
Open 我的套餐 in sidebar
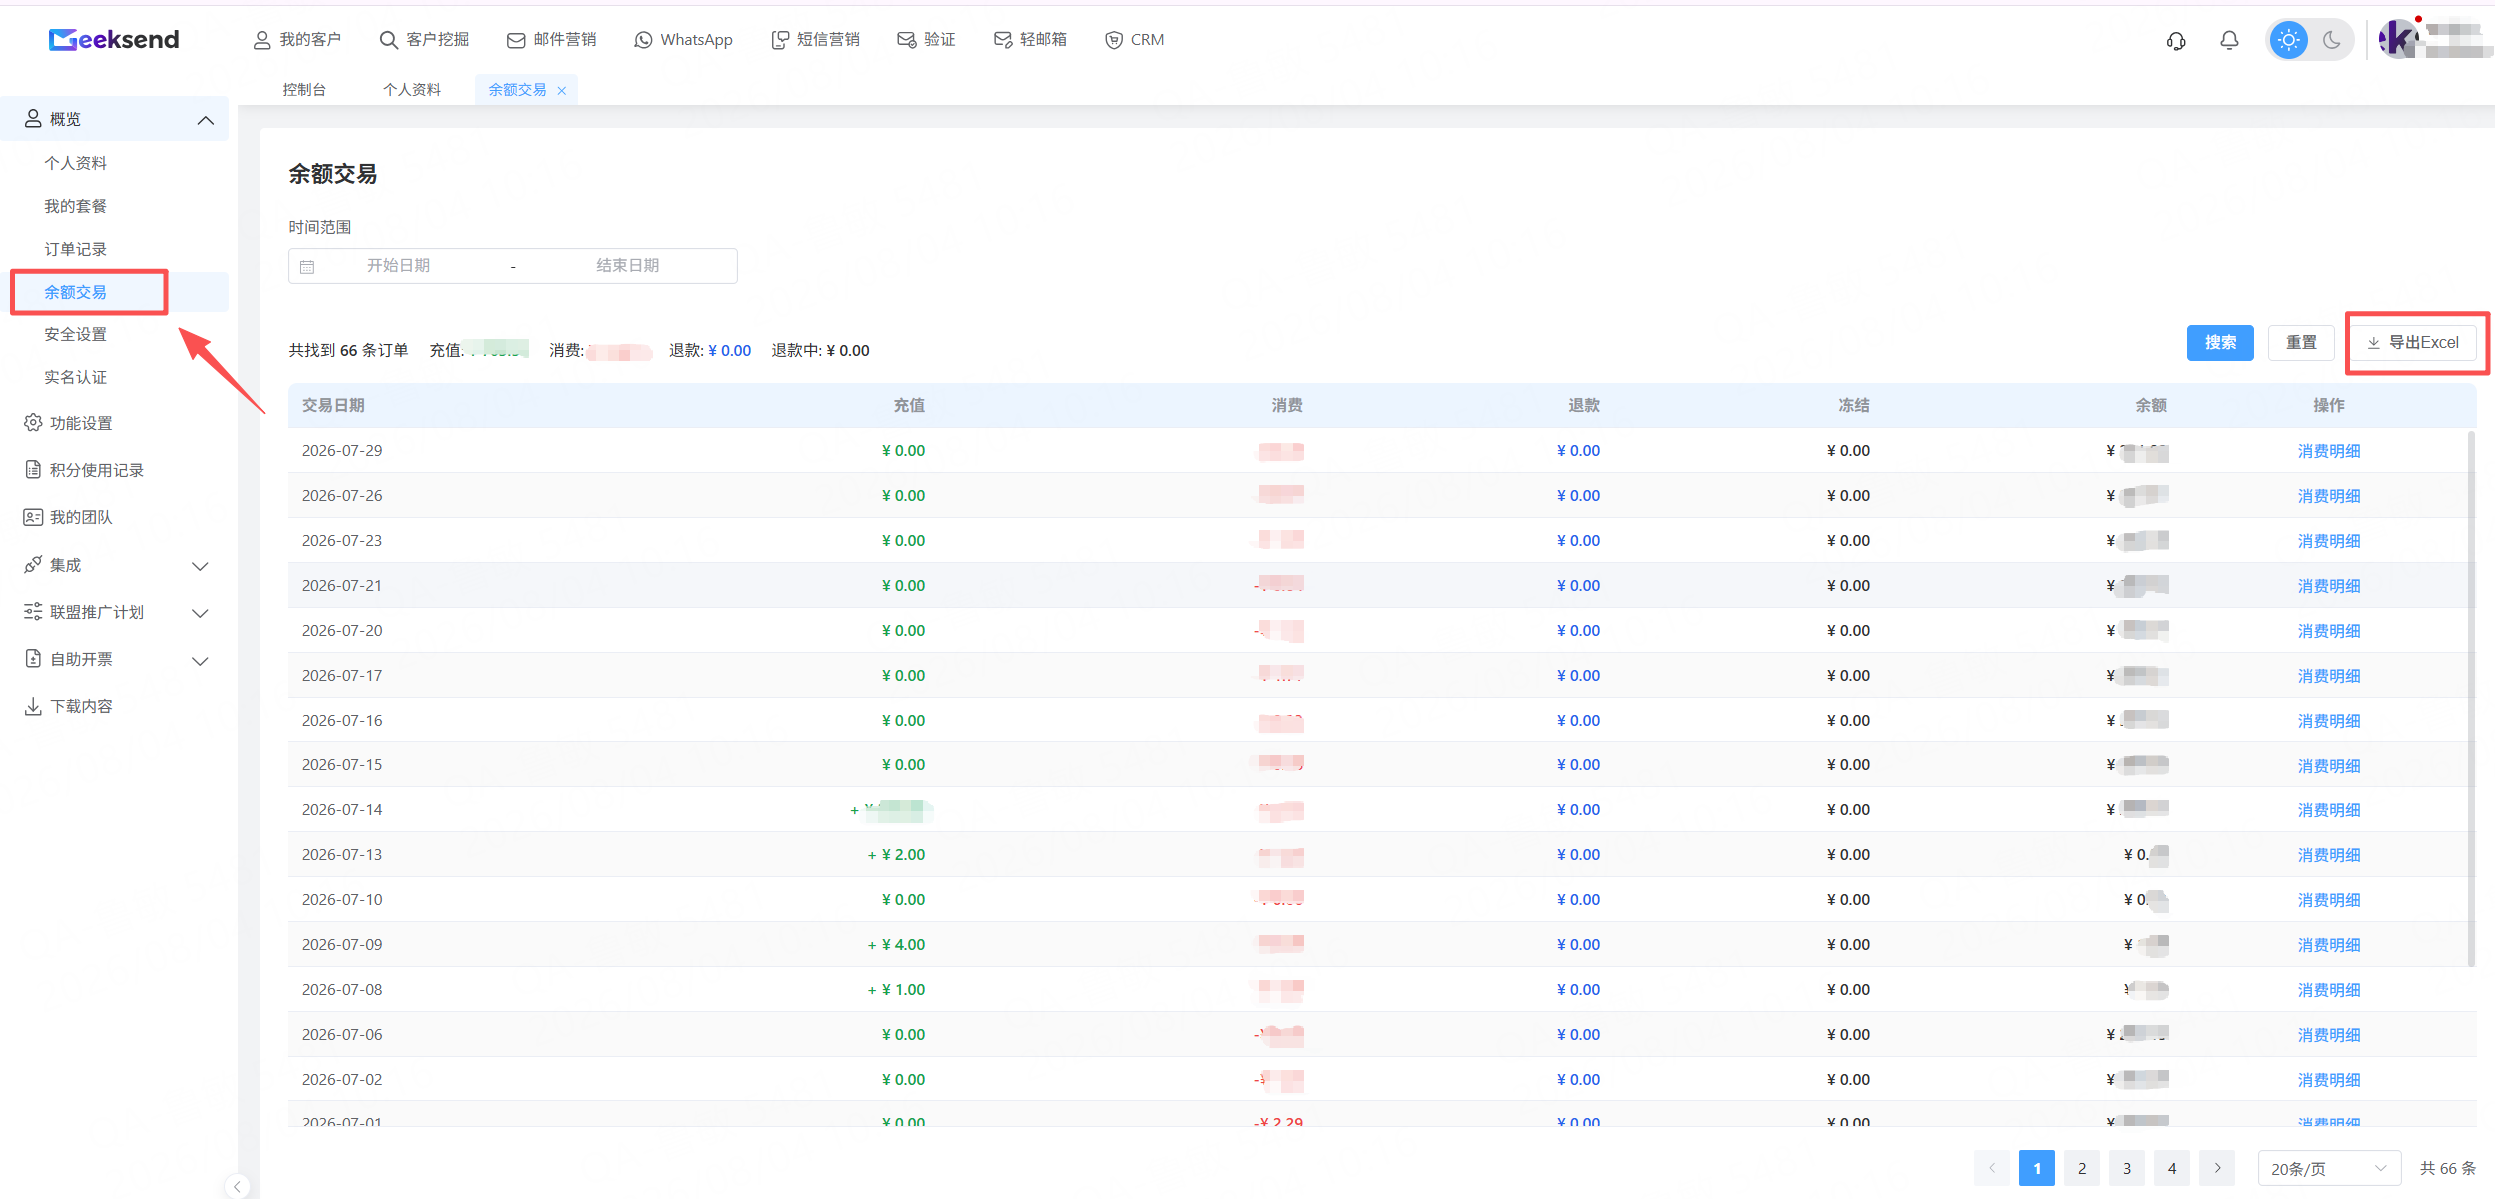[76, 206]
